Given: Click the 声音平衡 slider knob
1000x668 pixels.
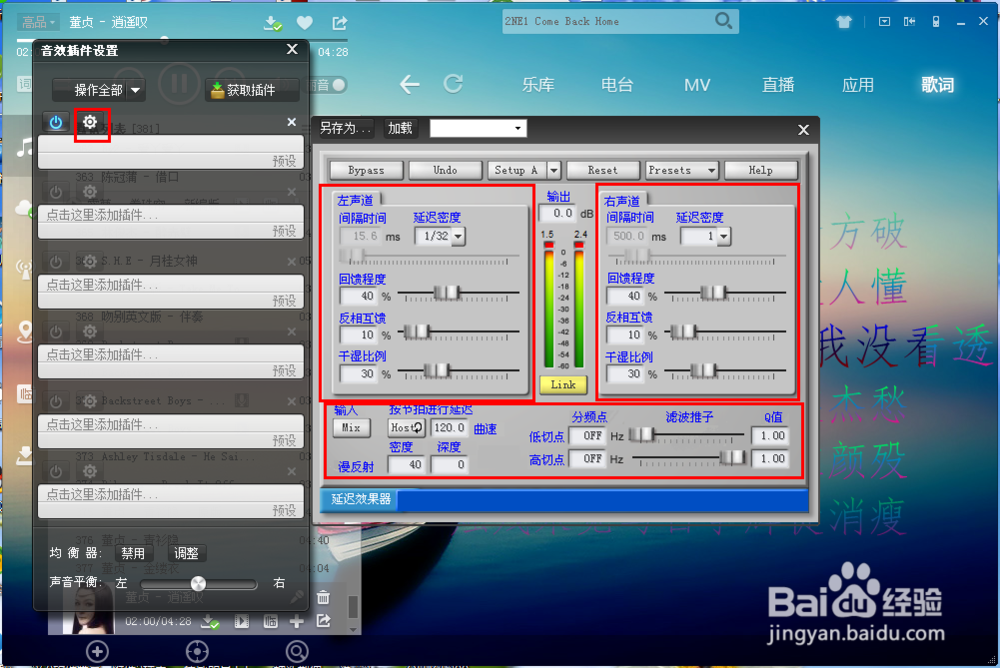Looking at the screenshot, I should [x=198, y=583].
